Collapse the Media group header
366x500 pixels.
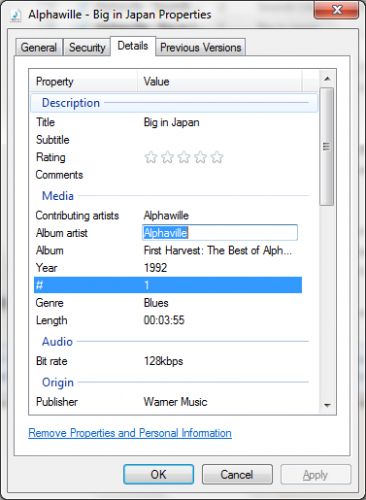[174, 196]
